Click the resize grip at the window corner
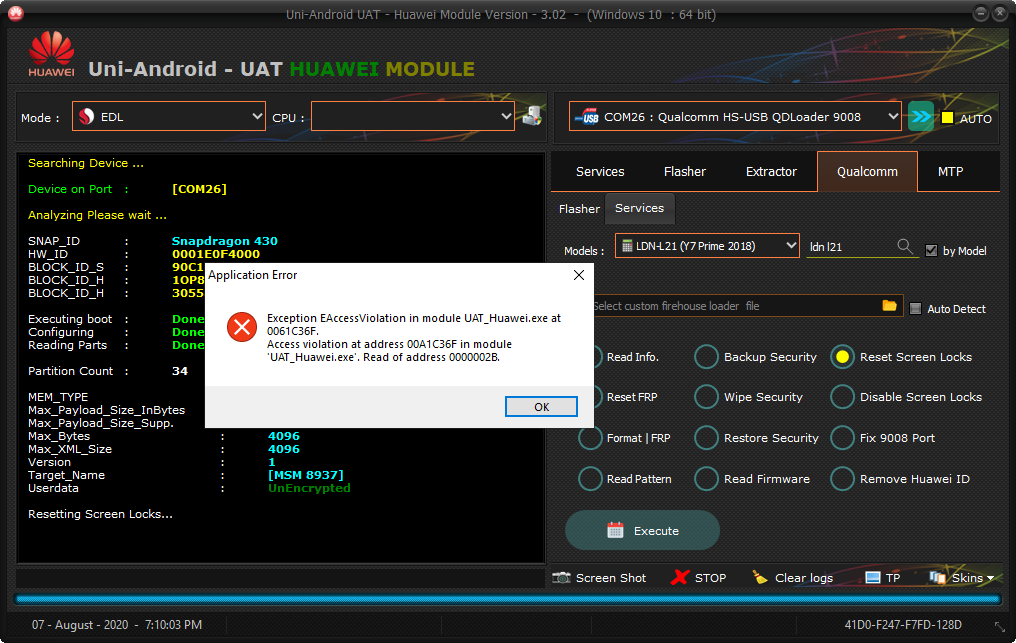 [1000, 627]
